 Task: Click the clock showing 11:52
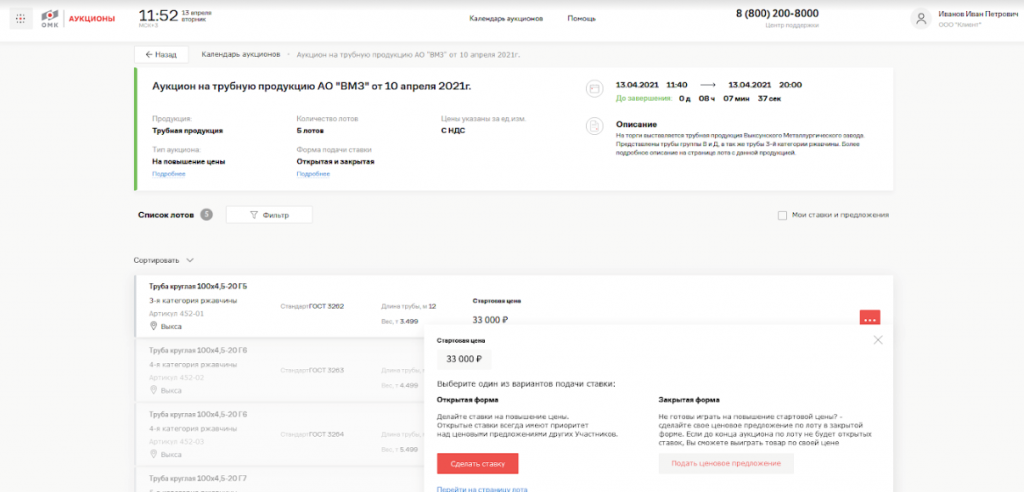pyautogui.click(x=159, y=16)
